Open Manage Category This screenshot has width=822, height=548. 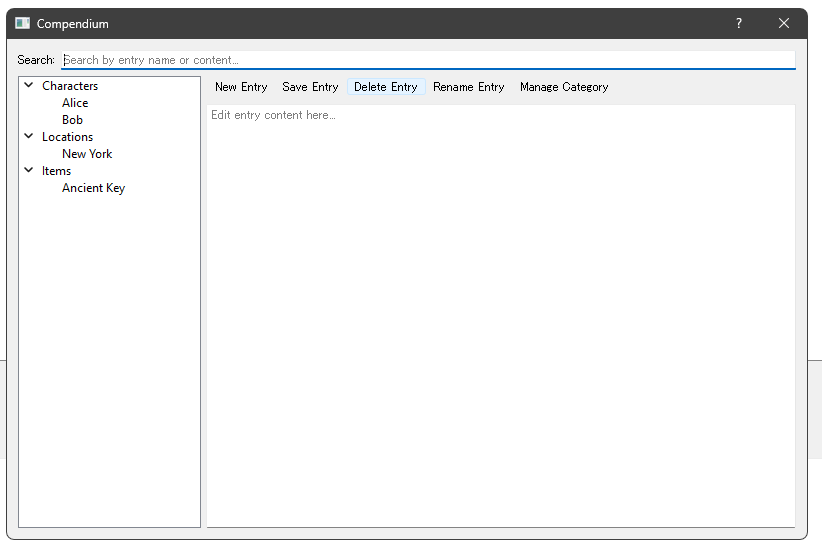(564, 87)
